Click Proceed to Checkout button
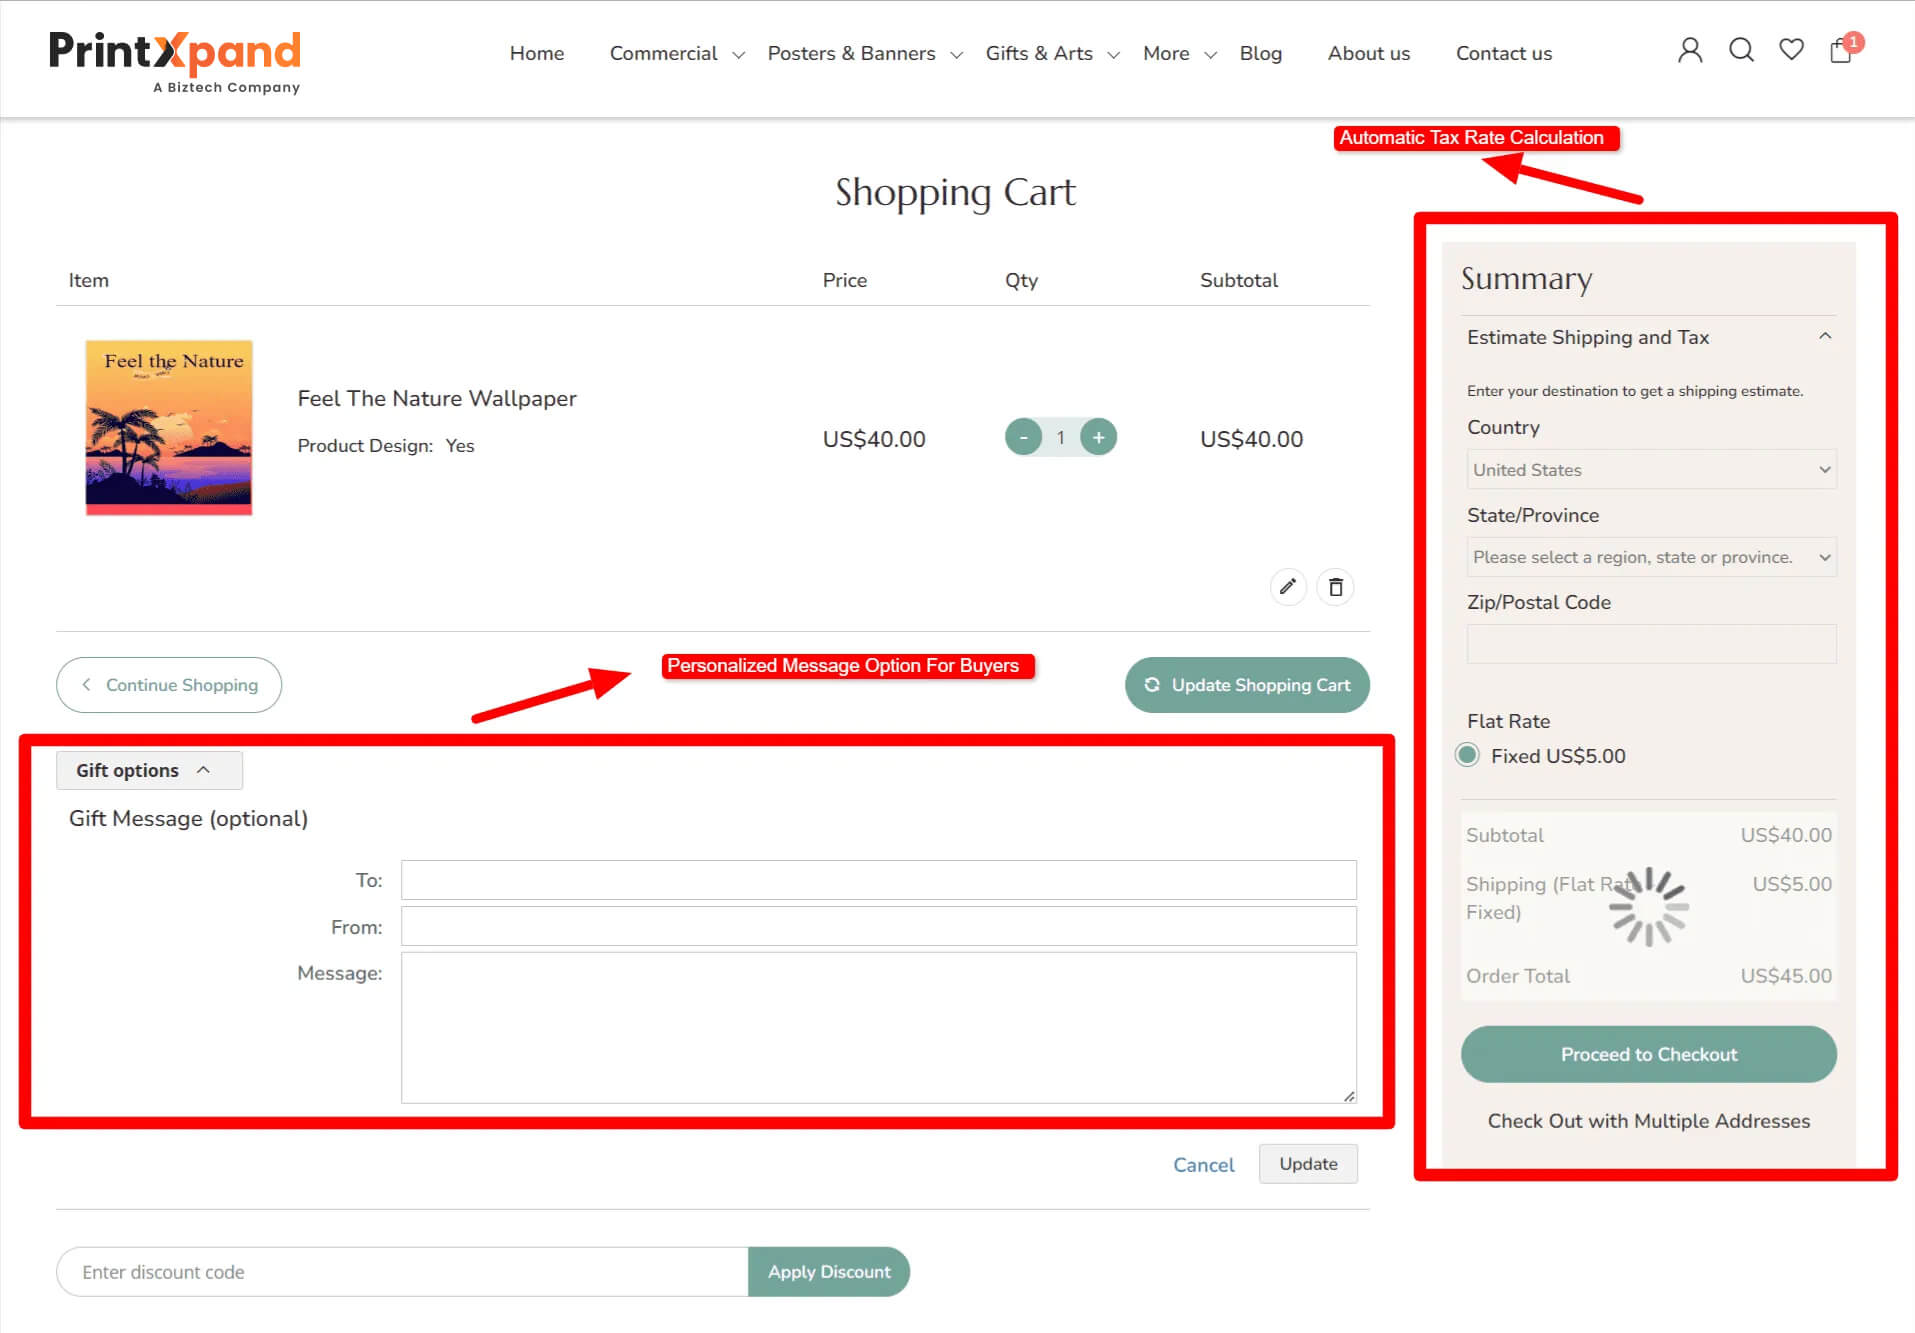 pos(1648,1054)
